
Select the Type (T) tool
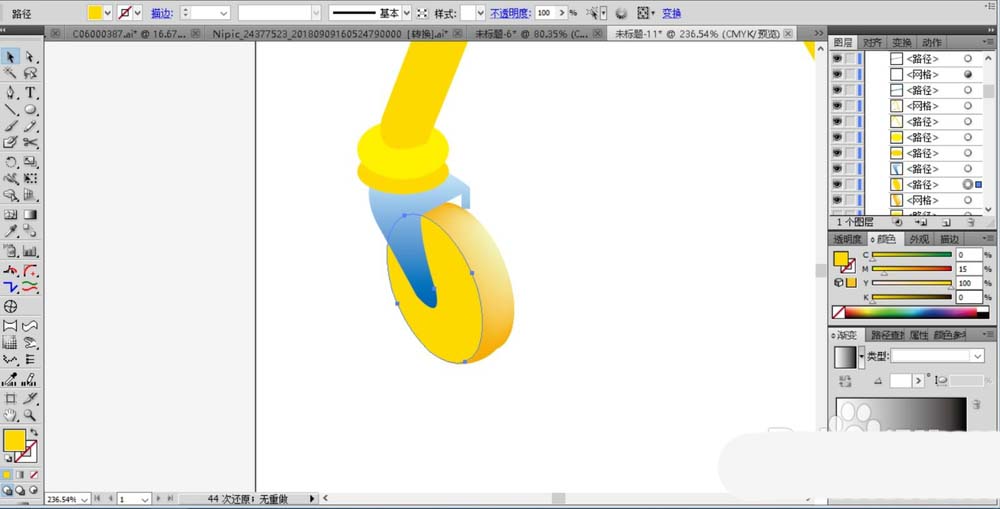tap(30, 92)
